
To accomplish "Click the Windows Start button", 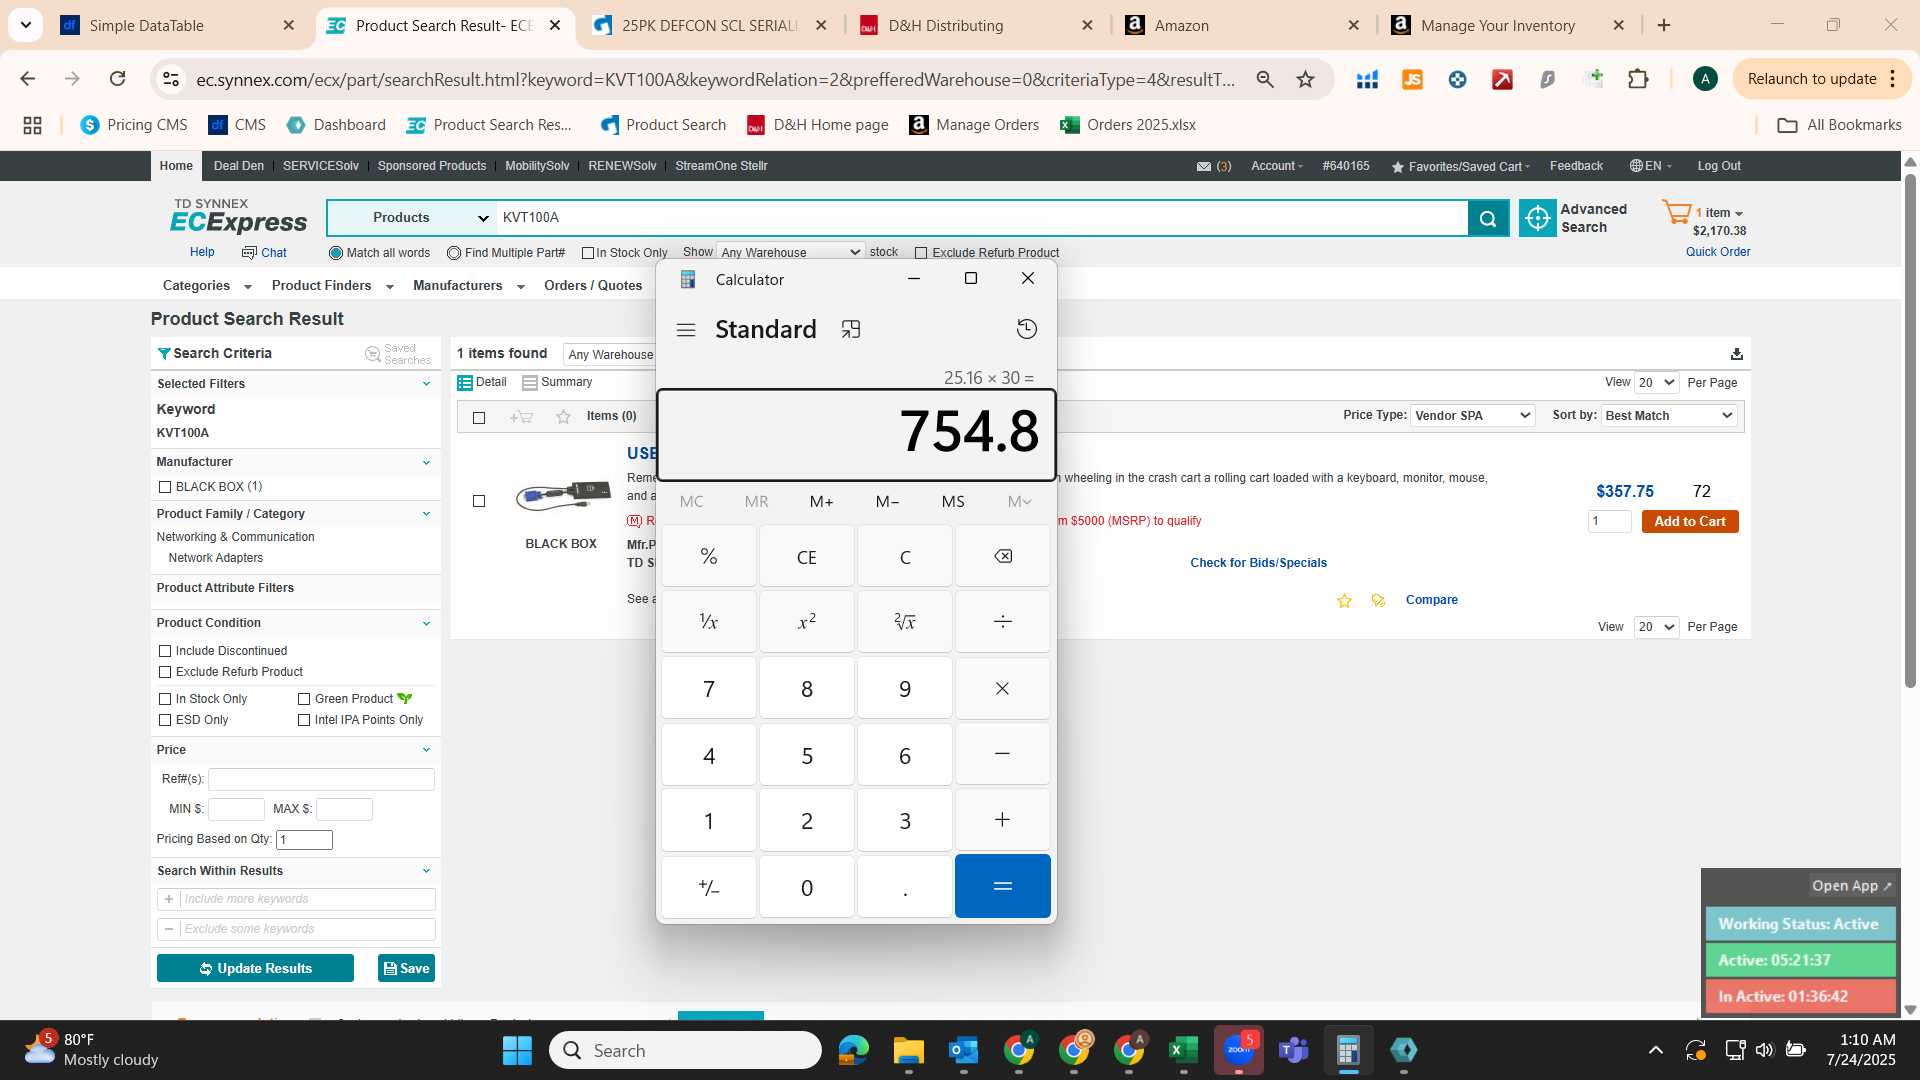I will 517,1050.
